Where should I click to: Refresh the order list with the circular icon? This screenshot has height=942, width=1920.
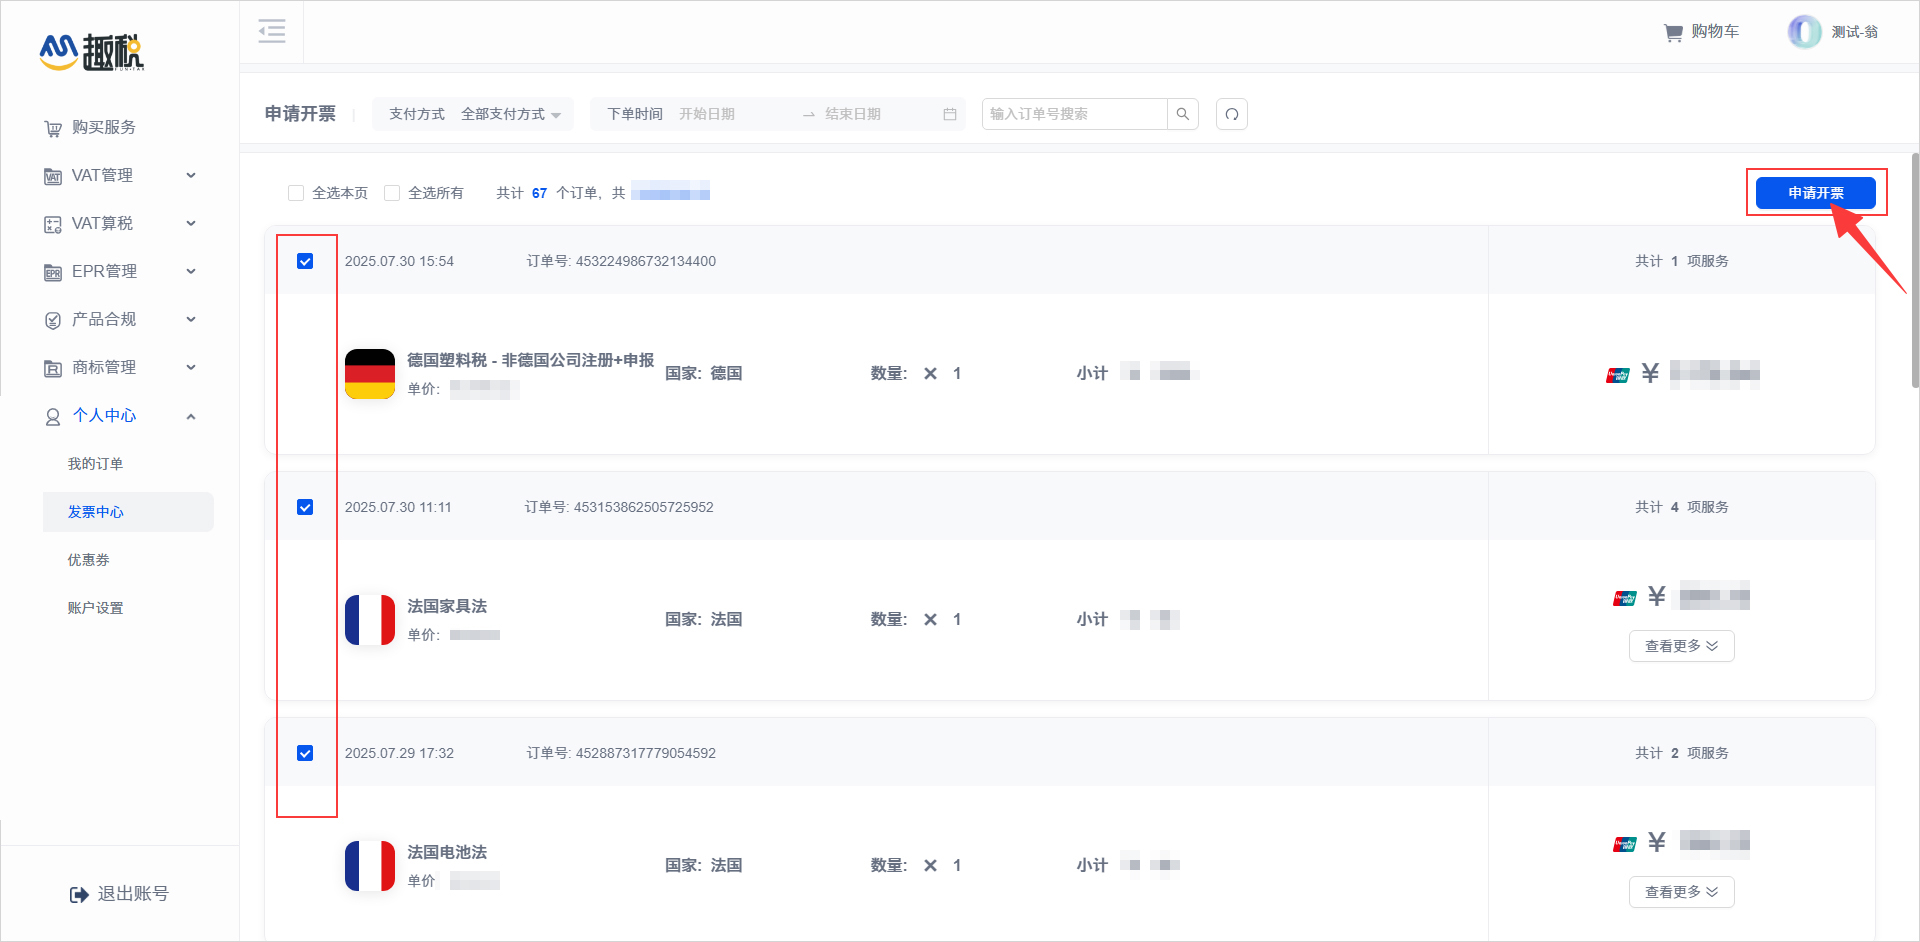(x=1231, y=114)
